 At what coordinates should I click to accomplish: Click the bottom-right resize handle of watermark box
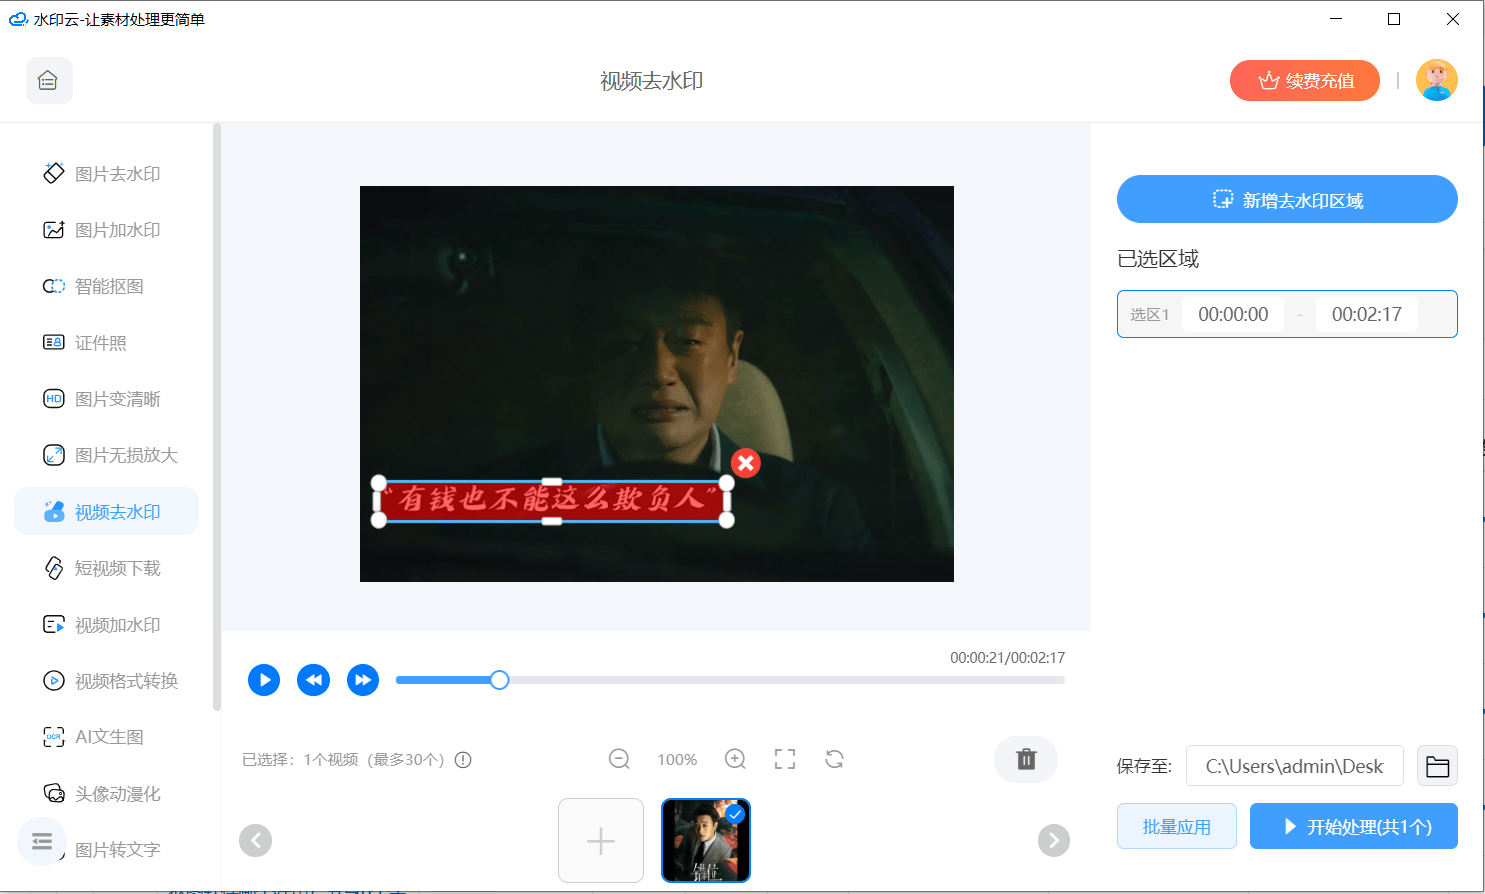(x=726, y=520)
